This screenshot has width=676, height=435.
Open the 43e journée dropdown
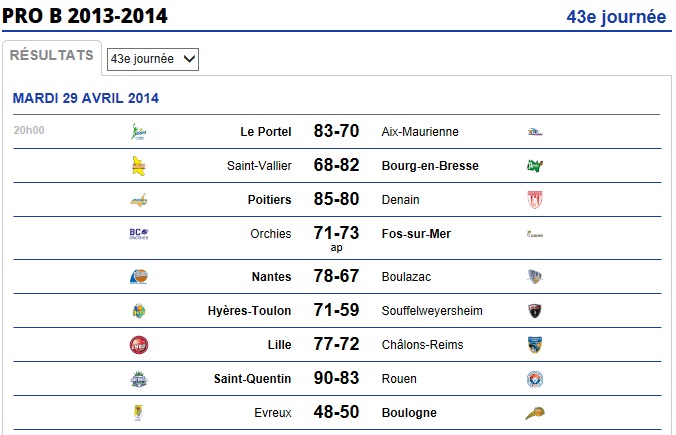click(153, 59)
